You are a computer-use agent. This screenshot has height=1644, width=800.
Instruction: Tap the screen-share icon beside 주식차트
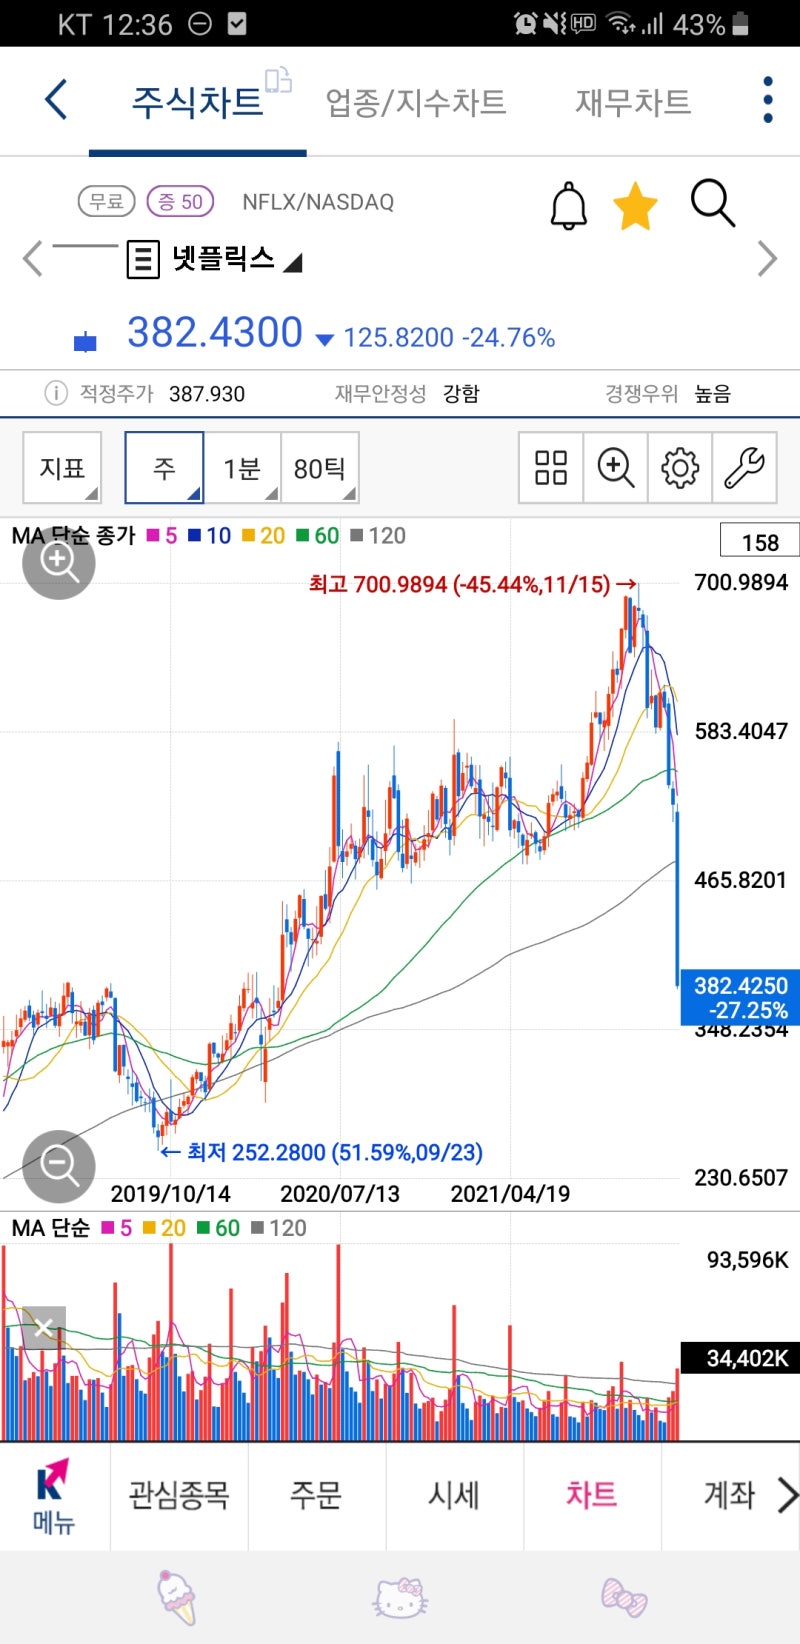click(x=278, y=79)
